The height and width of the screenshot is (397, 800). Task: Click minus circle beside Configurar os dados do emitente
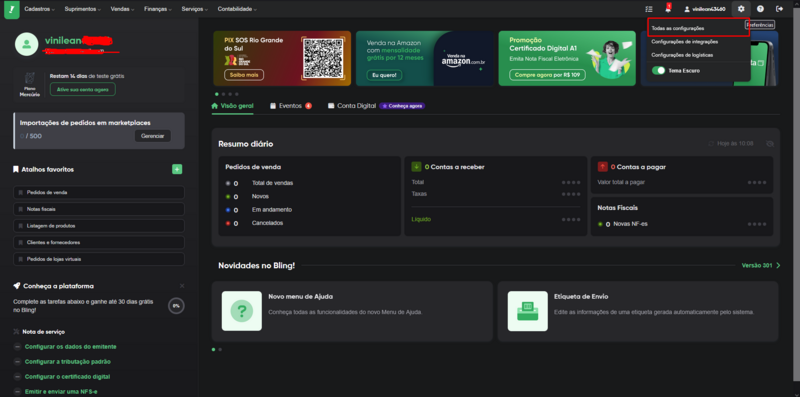point(17,346)
